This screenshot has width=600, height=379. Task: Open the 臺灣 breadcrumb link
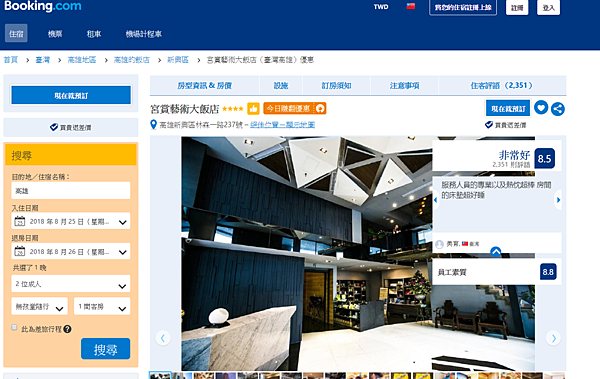[42, 60]
